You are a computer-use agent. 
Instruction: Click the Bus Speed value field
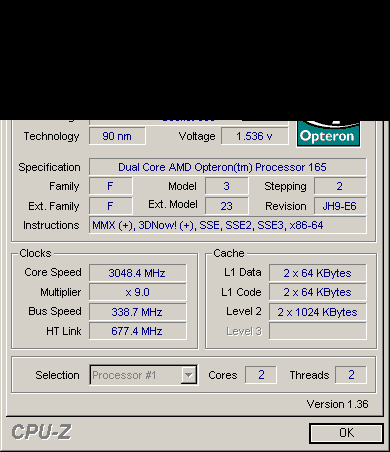pos(138,312)
